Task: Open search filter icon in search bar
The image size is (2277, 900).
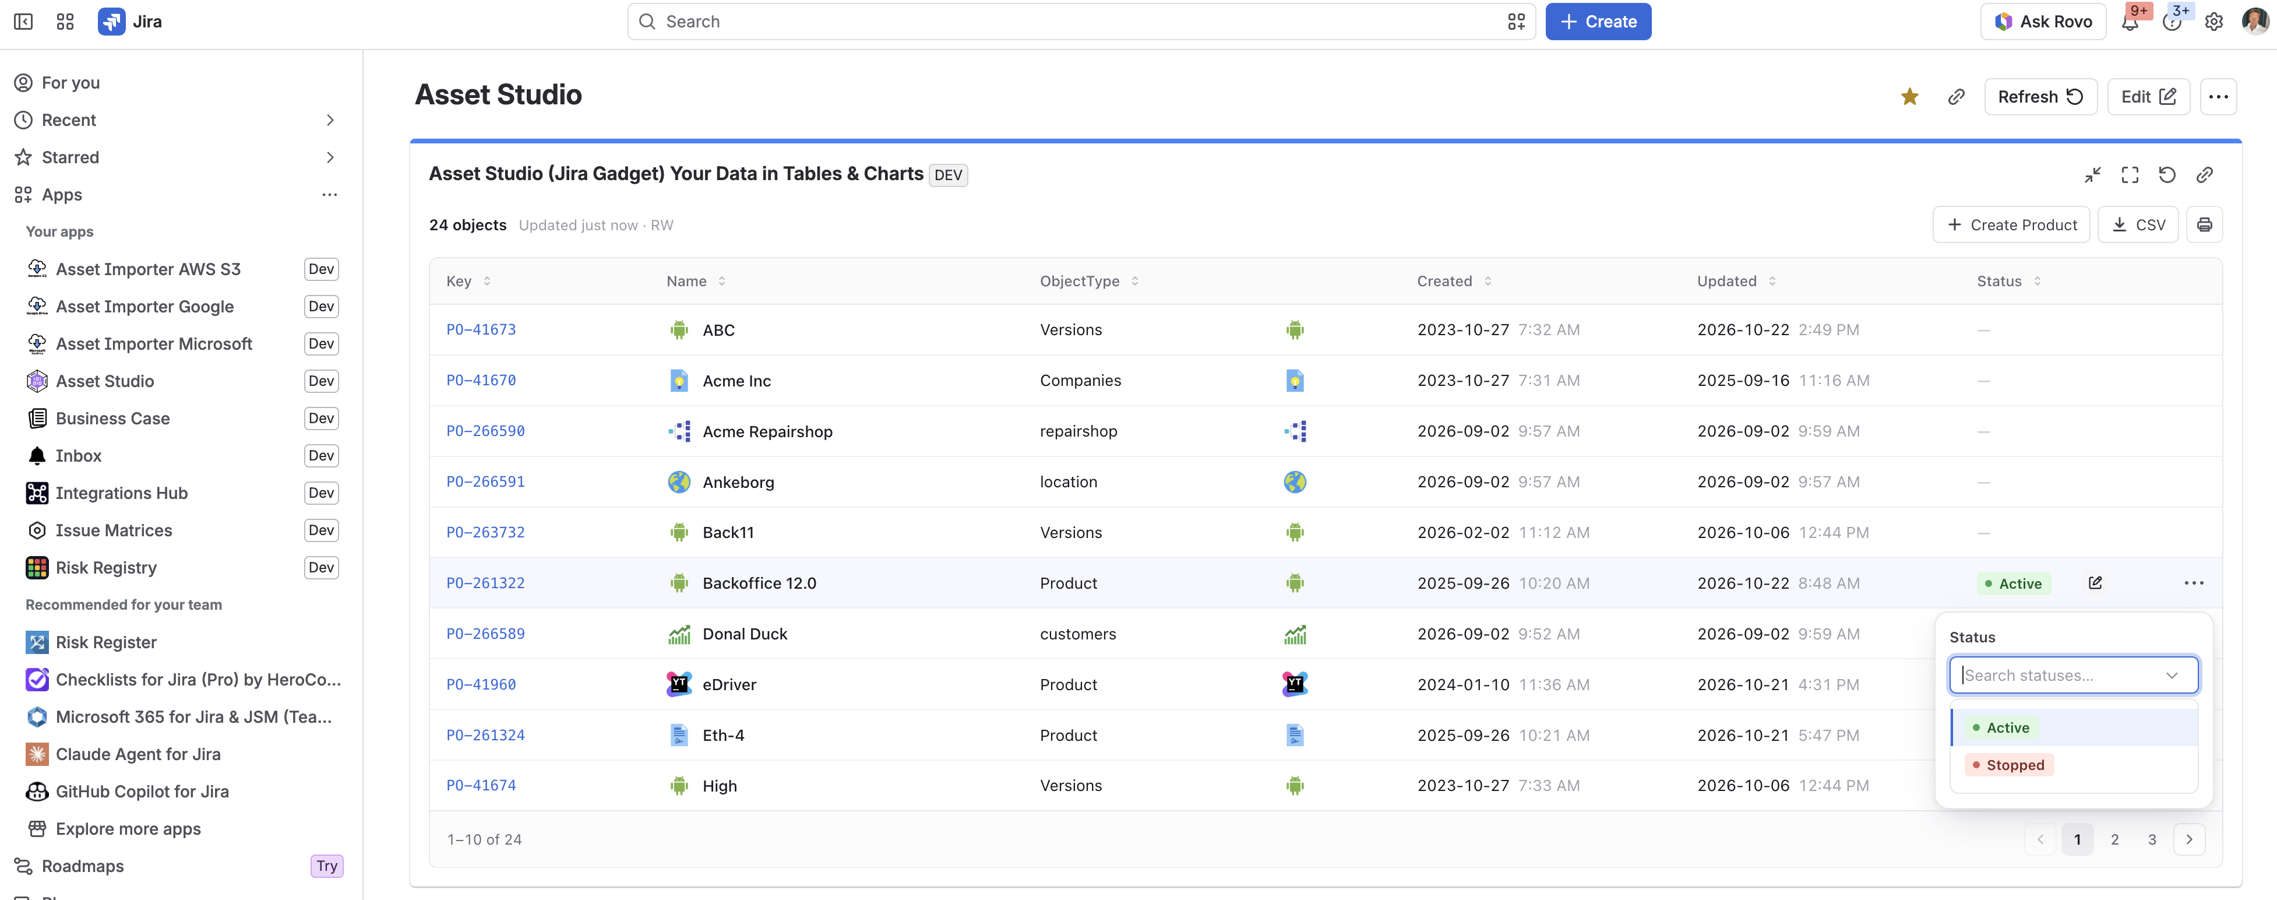Action: pyautogui.click(x=1516, y=21)
